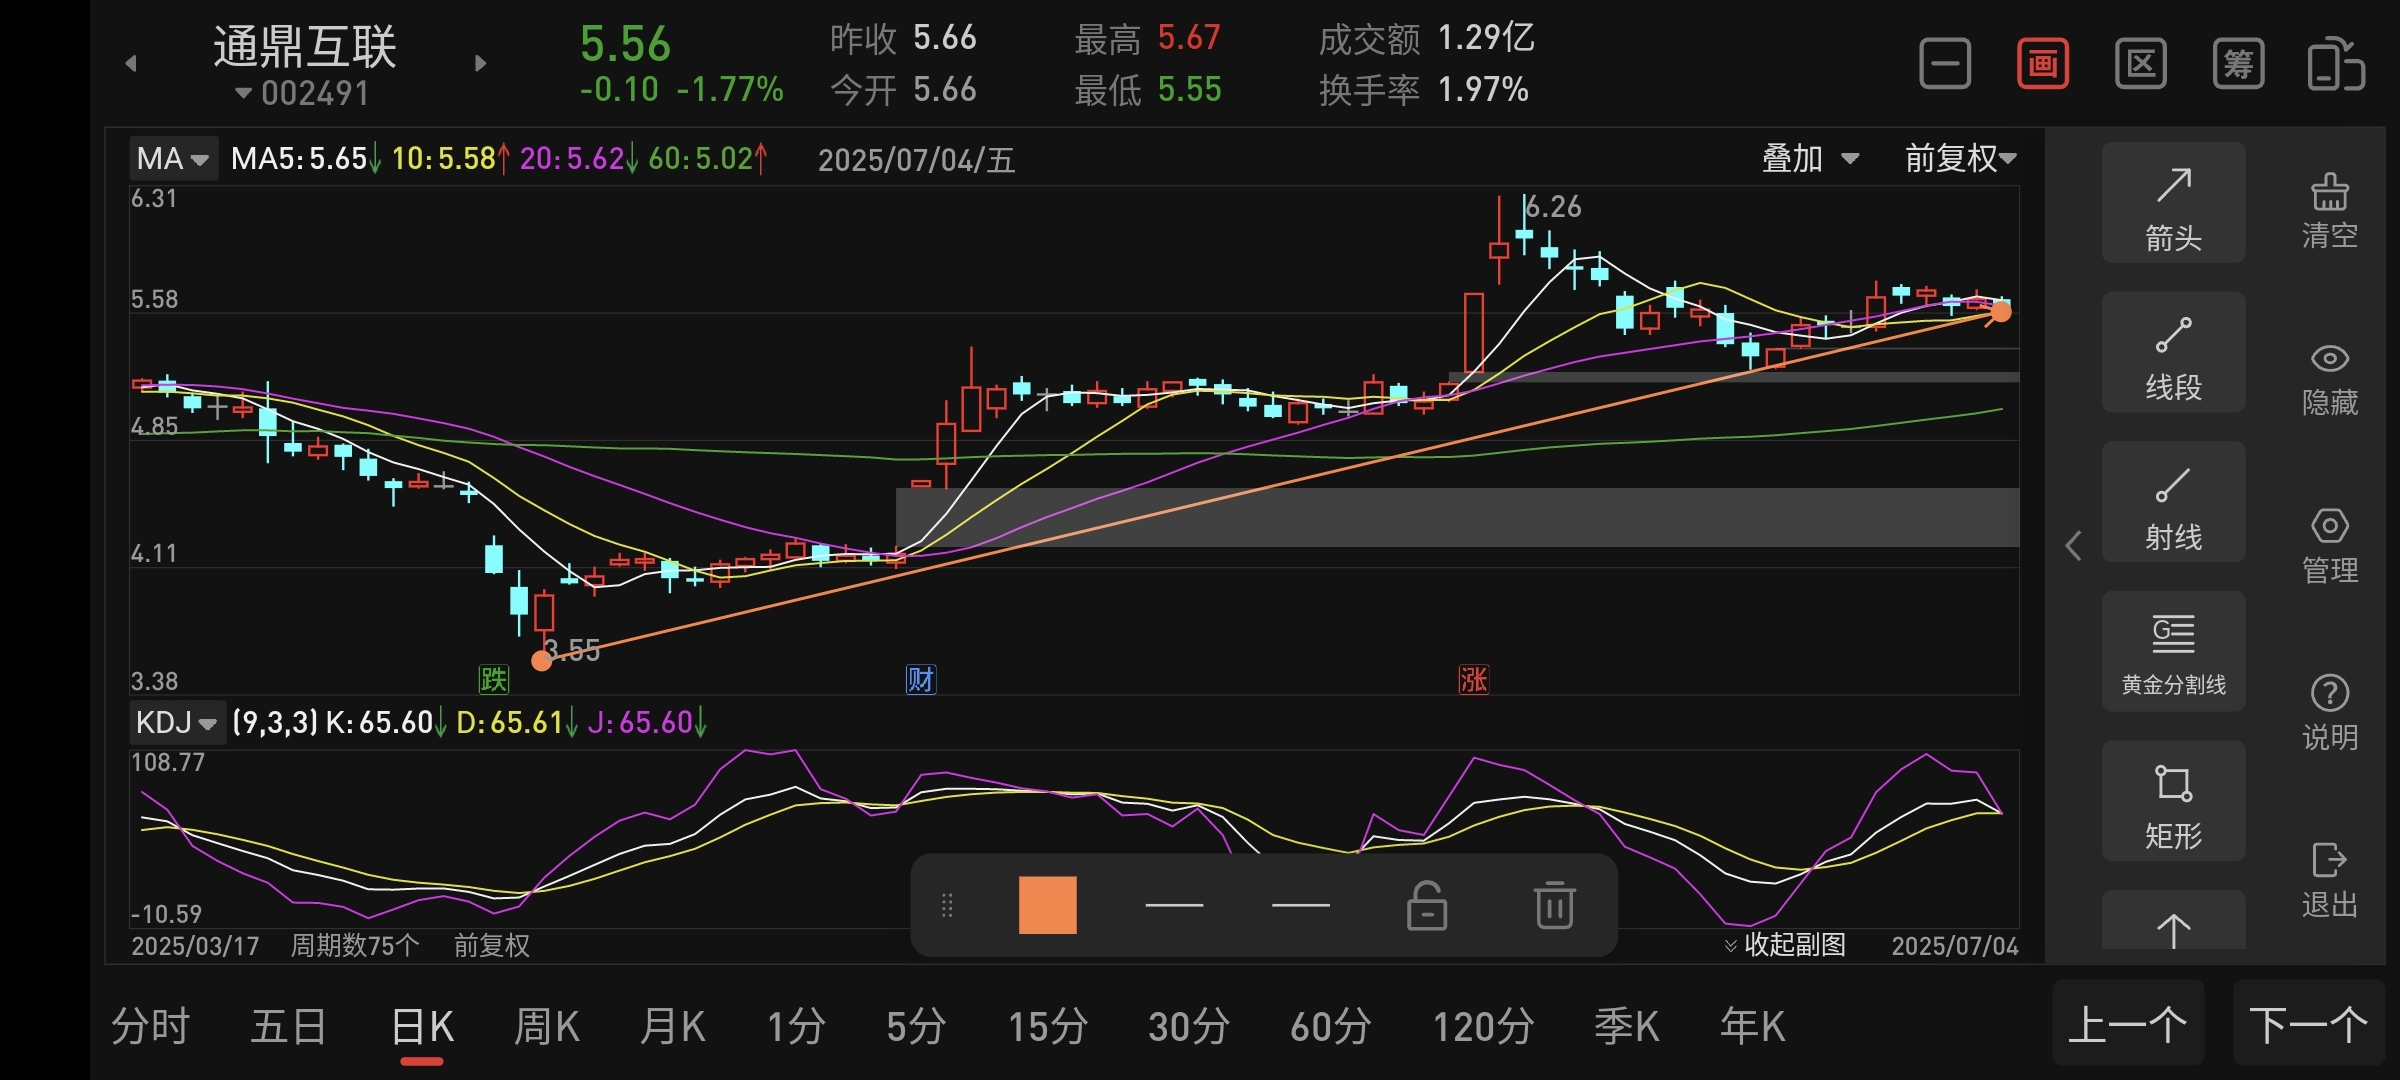Select the partially visible up-arrow drawing tool
This screenshot has width=2400, height=1080.
pyautogui.click(x=2173, y=922)
